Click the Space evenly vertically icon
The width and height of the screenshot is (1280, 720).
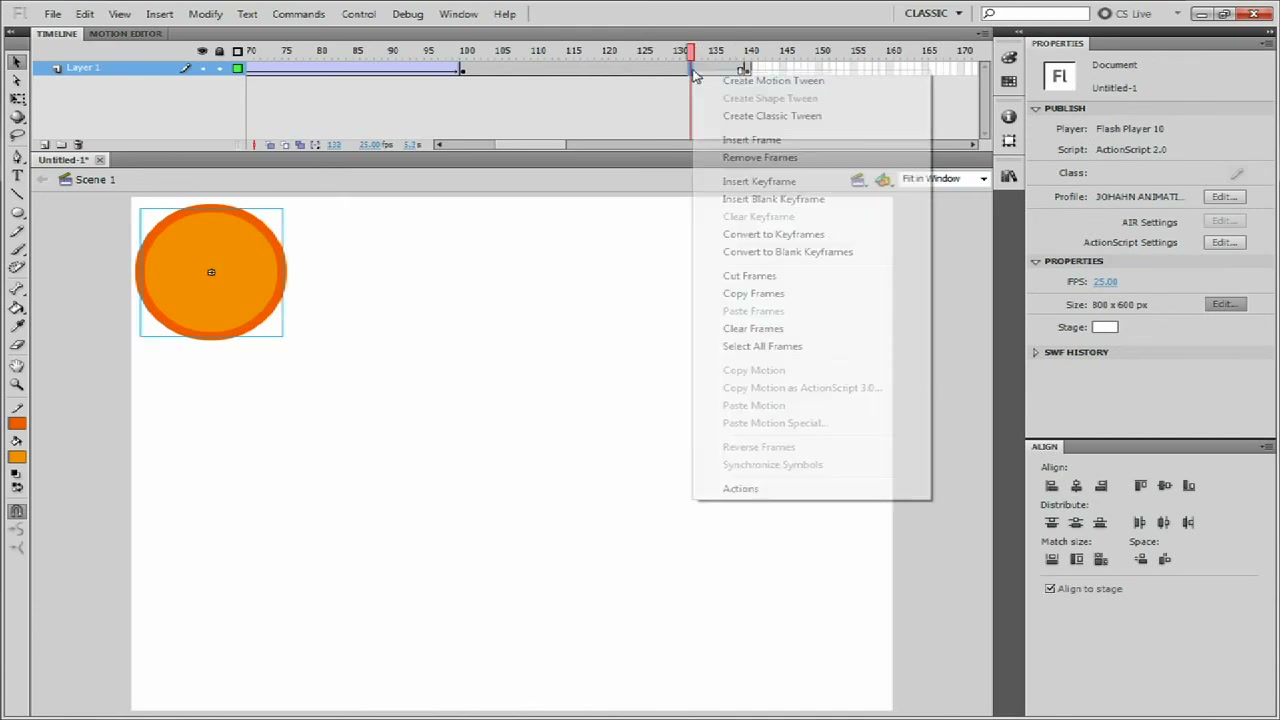(x=1141, y=559)
